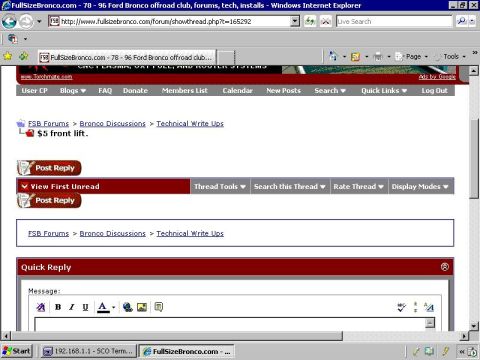Viewport: 480px width, 360px height.
Task: Open the FAQ forum link
Action: point(105,91)
